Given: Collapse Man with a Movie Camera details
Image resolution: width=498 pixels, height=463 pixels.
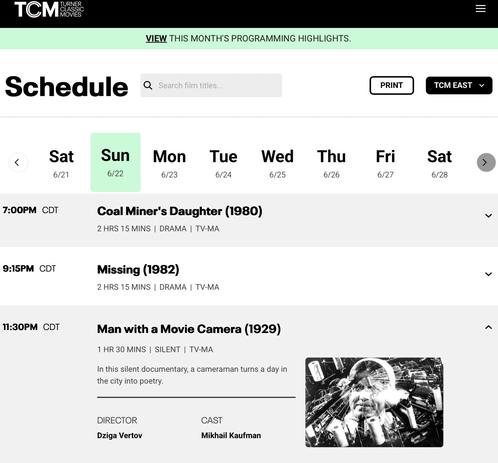Looking at the screenshot, I should click(x=488, y=327).
